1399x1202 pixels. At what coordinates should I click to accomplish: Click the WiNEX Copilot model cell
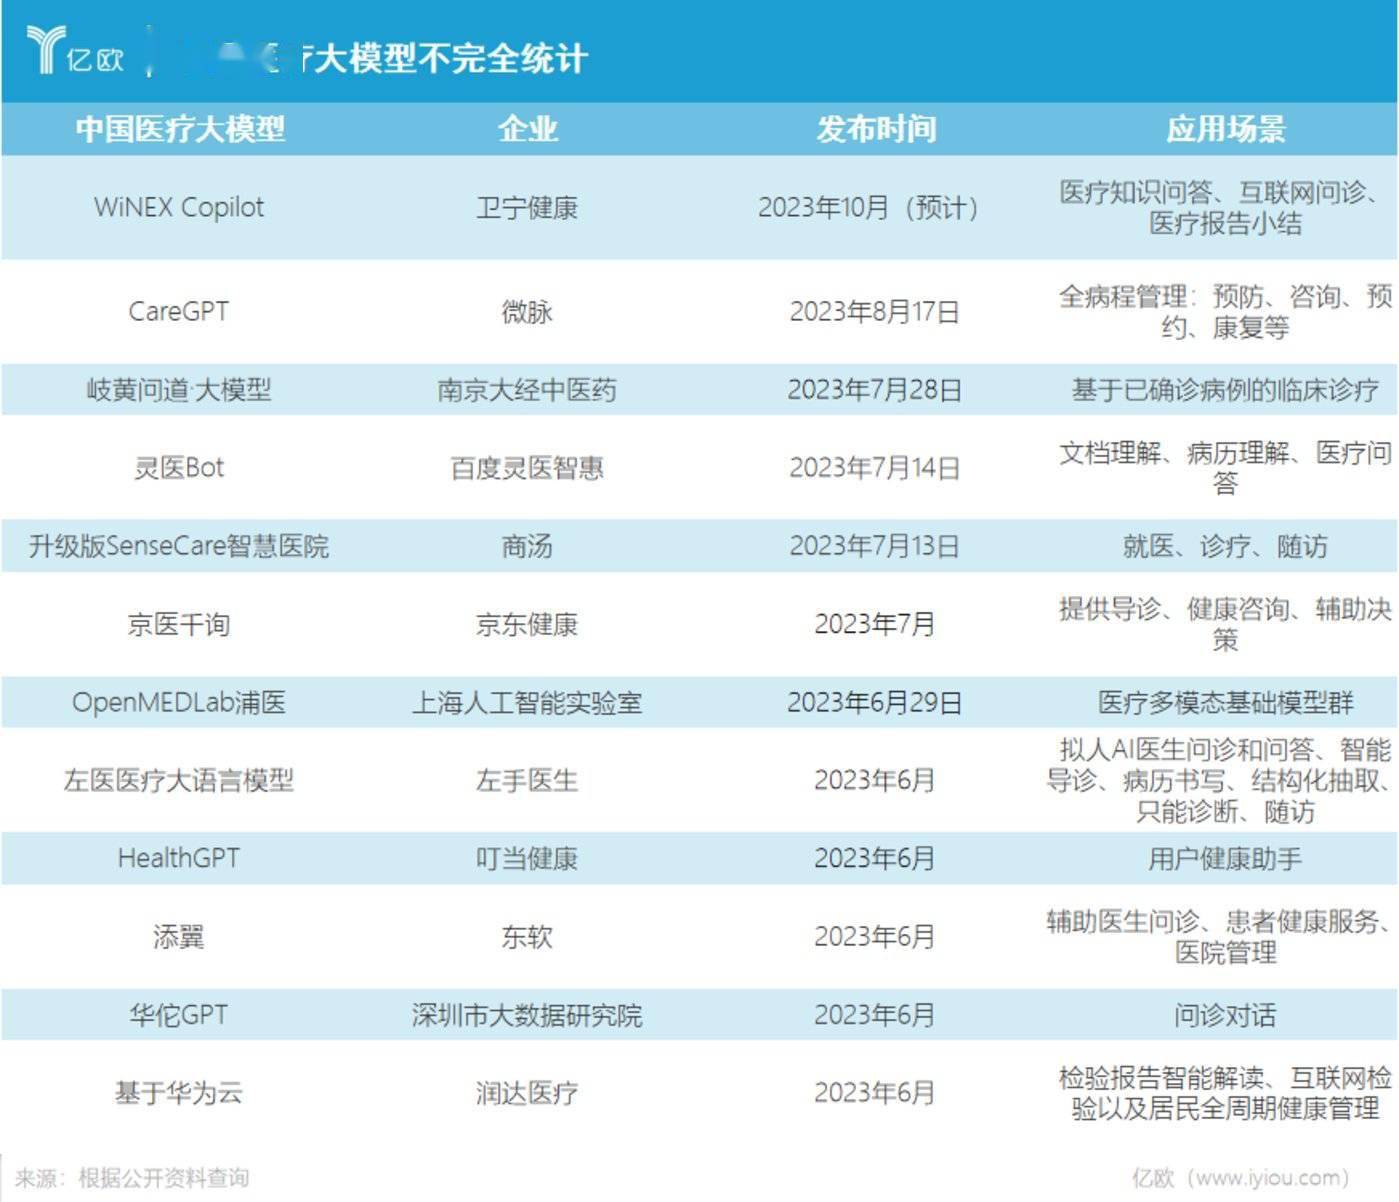(x=179, y=207)
